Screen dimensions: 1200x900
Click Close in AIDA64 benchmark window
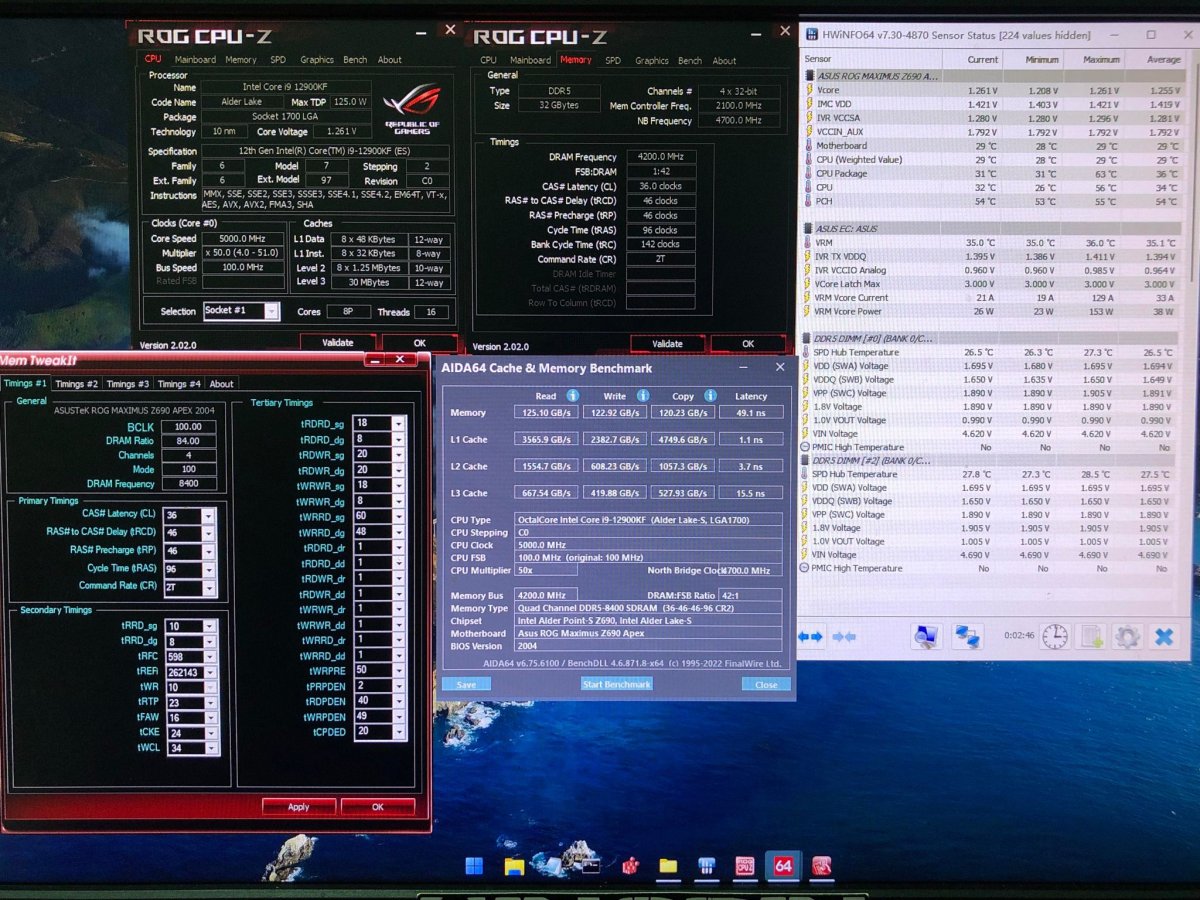766,684
